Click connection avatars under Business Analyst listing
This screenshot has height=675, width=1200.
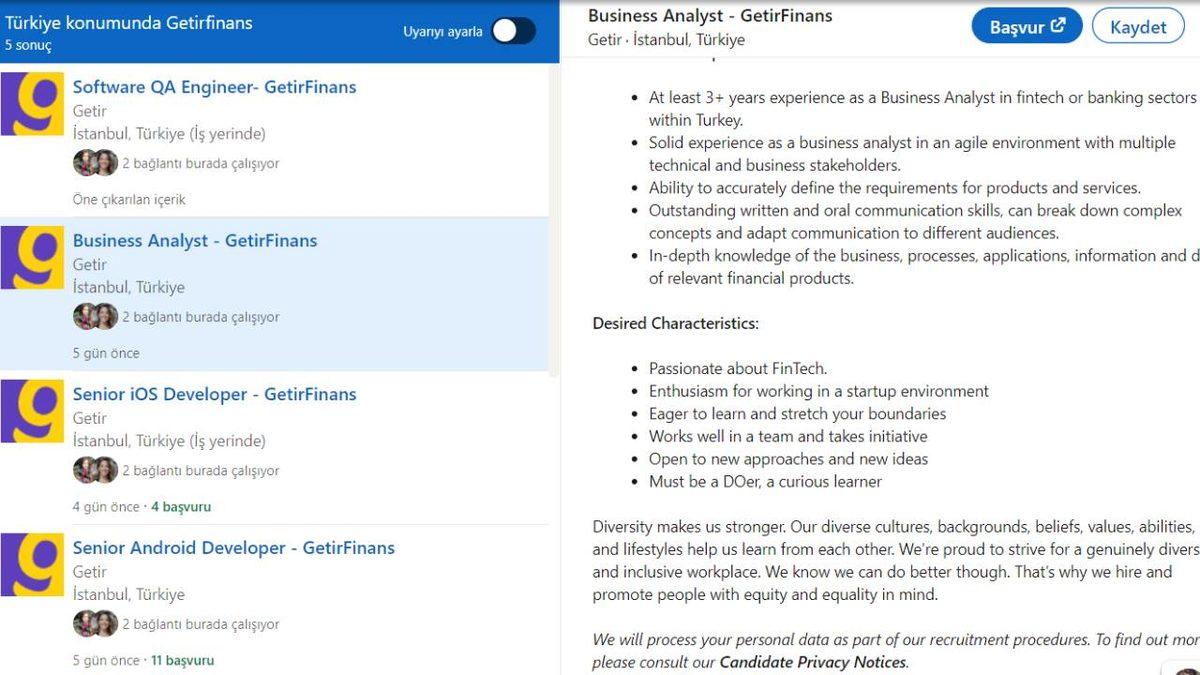click(95, 317)
